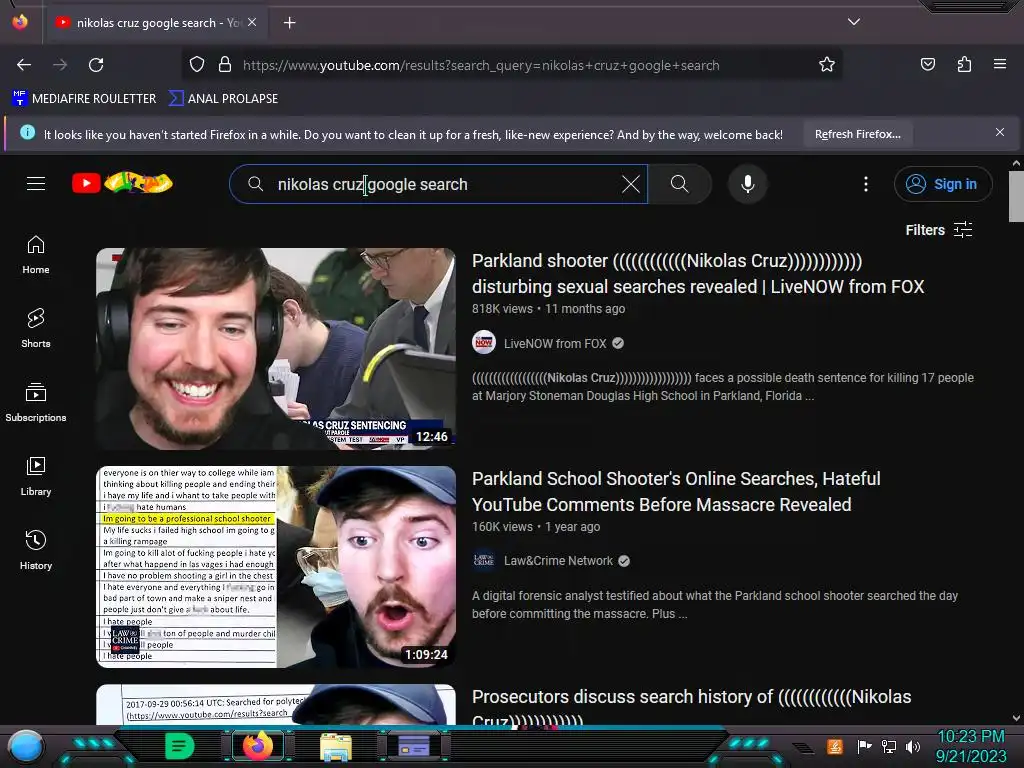Toggle the YouTube guide hamburger menu

click(36, 184)
